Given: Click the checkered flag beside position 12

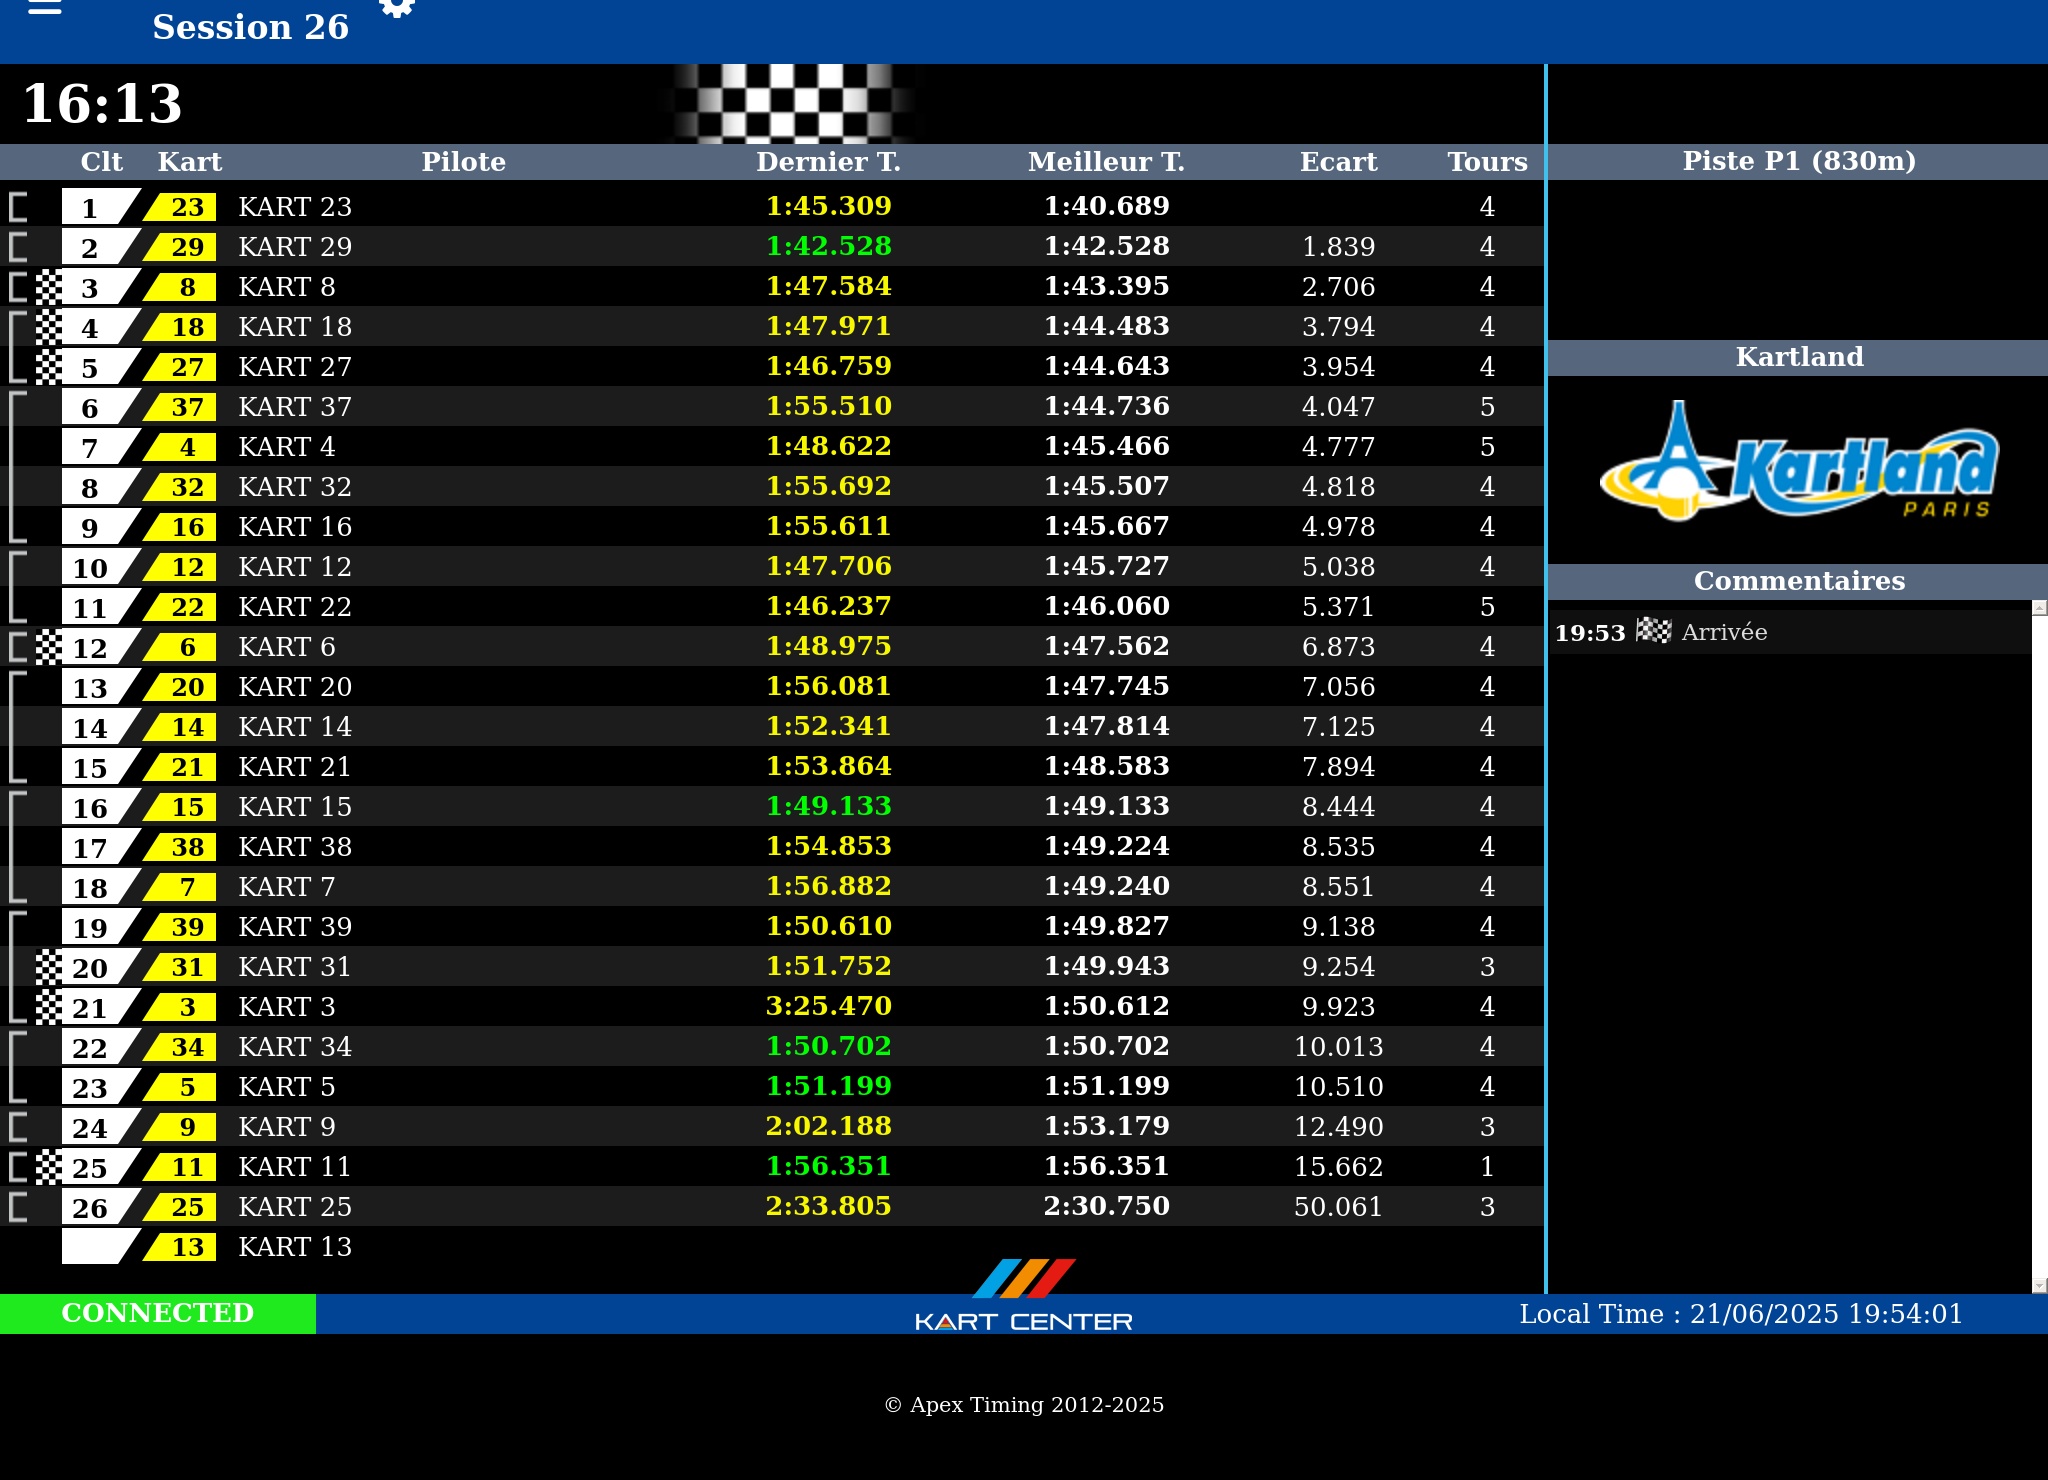Looking at the screenshot, I should point(48,647).
